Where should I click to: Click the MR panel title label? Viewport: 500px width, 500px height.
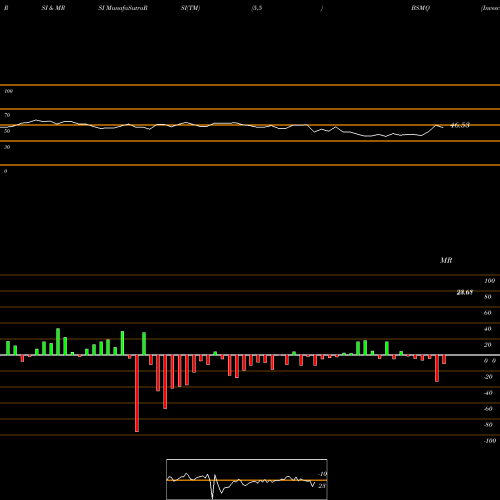tap(446, 260)
